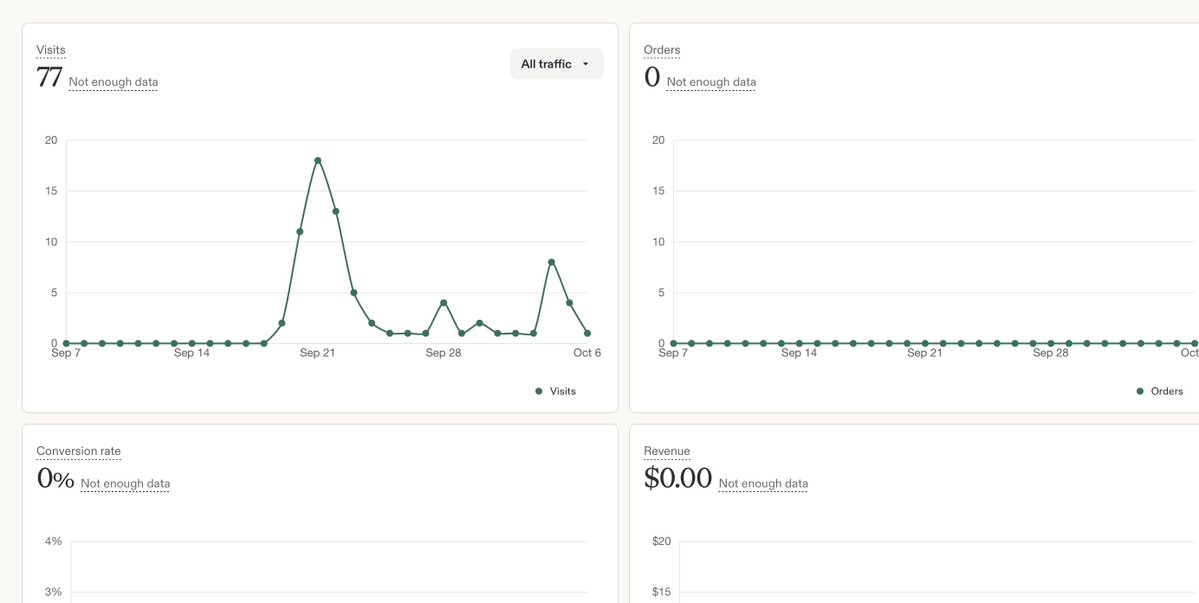
Task: Click the Sep 14 label on Orders chart
Action: coord(799,353)
